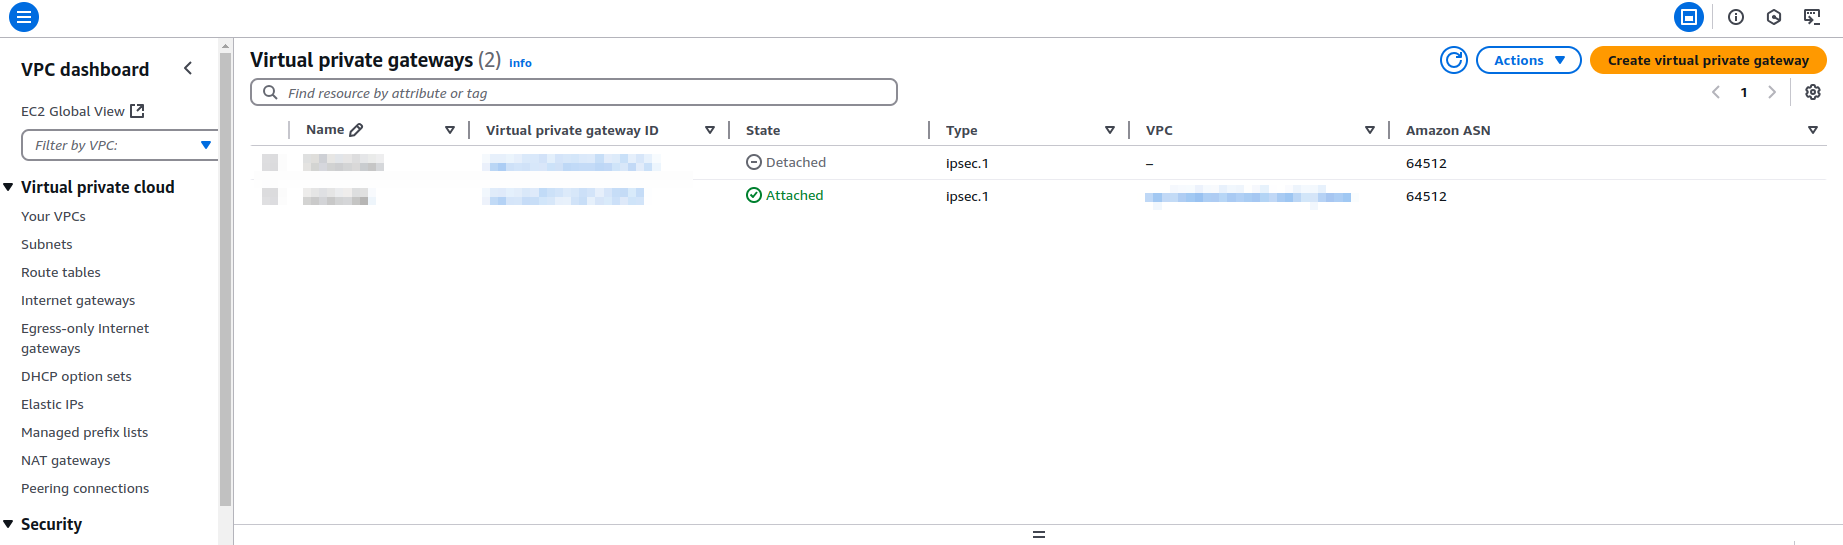Screen dimensions: 1843x545
Task: Collapse the Virtual private cloud section
Action: click(x=9, y=187)
